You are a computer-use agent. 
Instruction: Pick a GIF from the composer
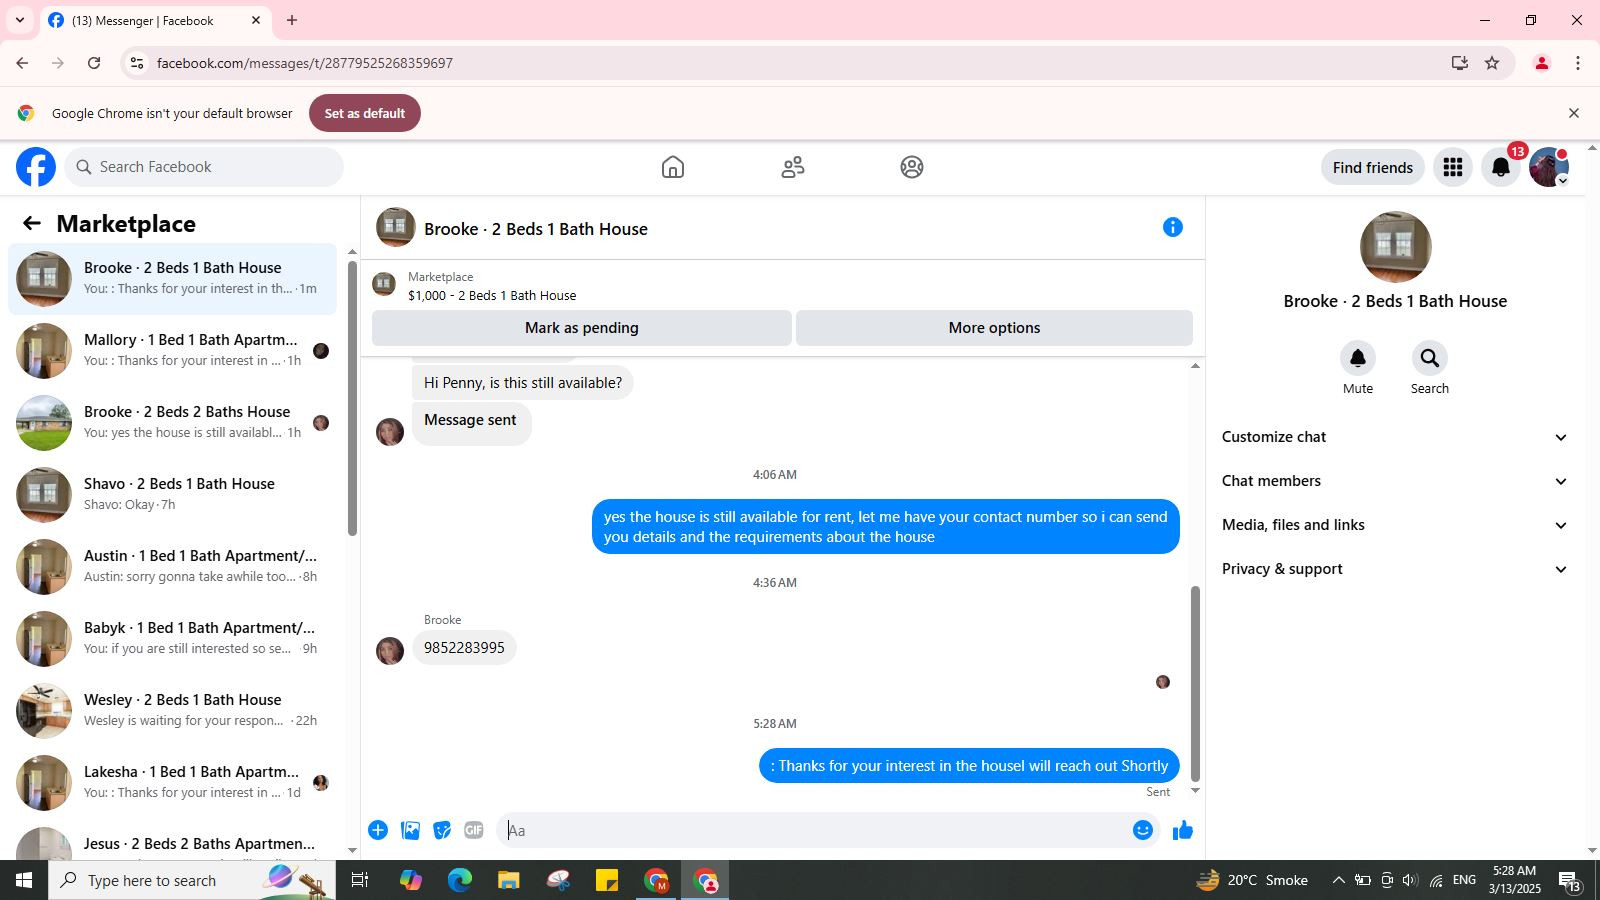474,830
